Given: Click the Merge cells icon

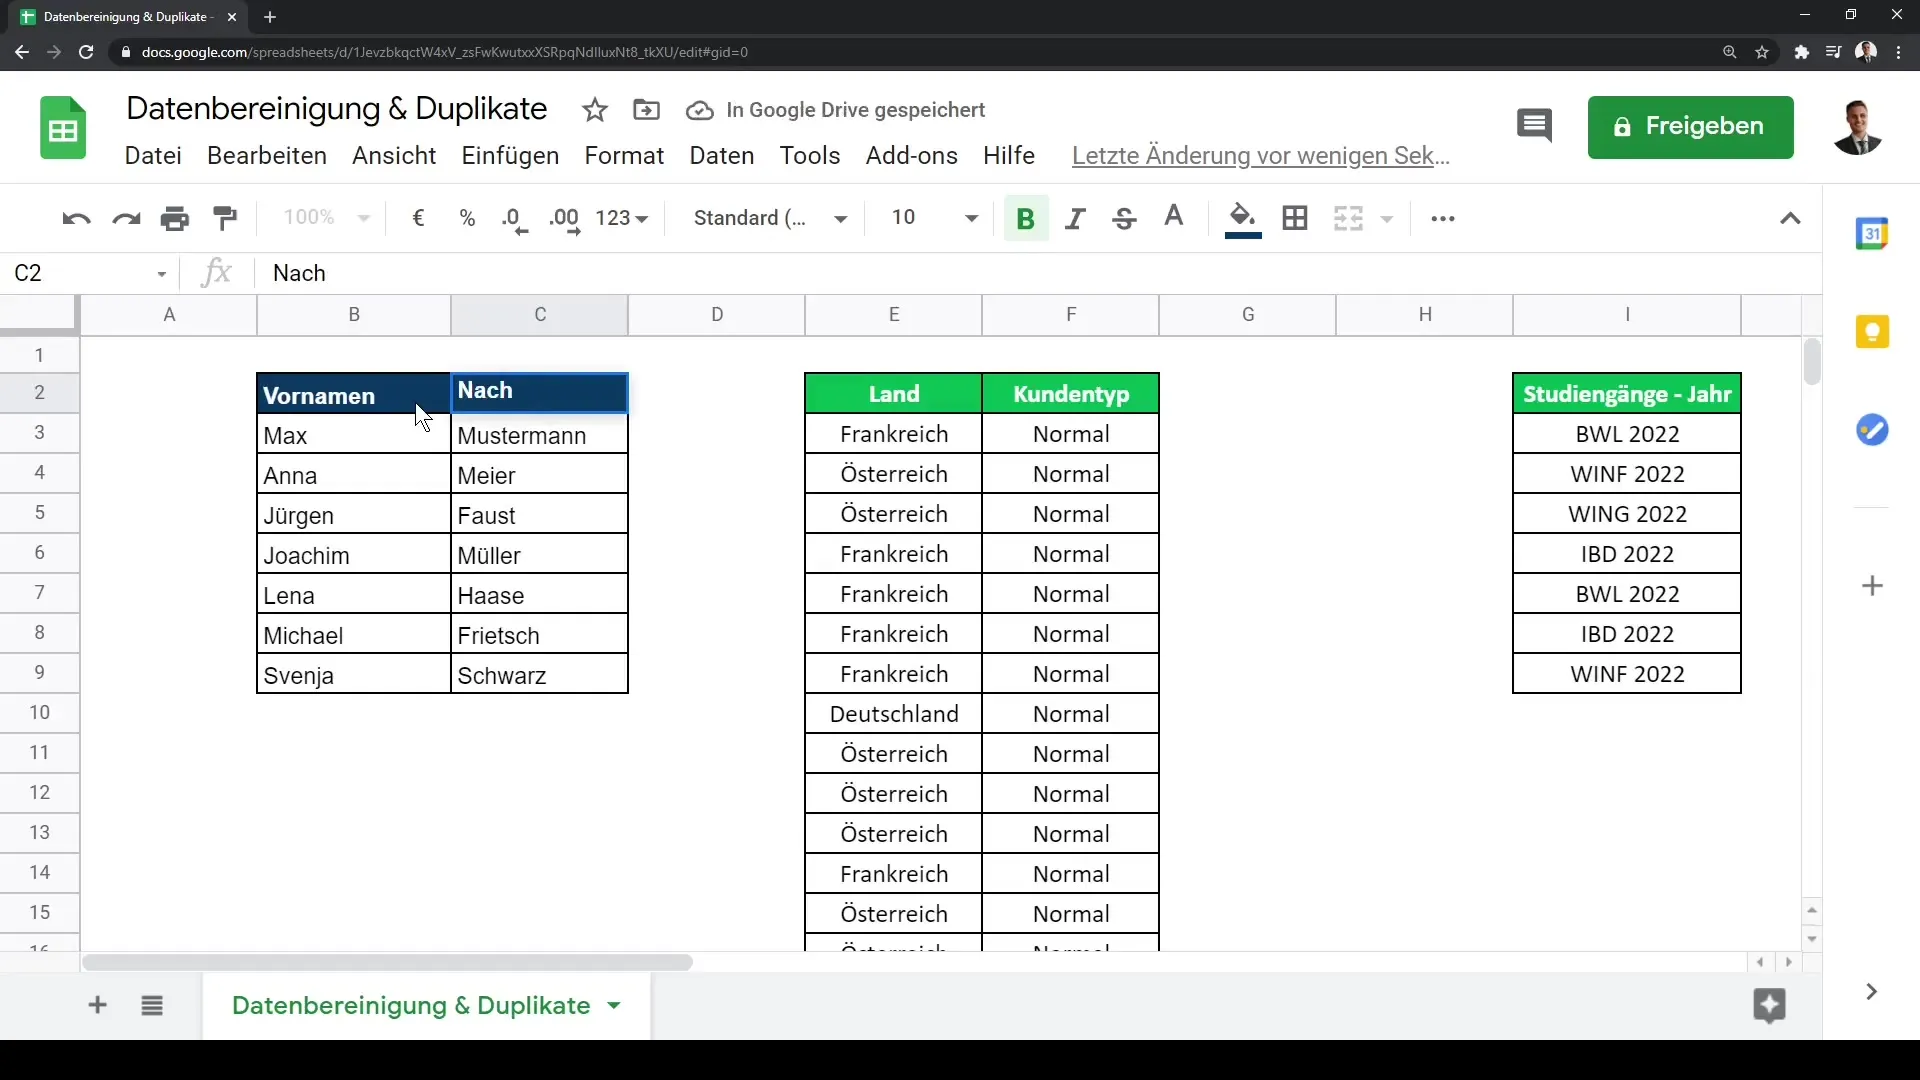Looking at the screenshot, I should pos(1348,218).
